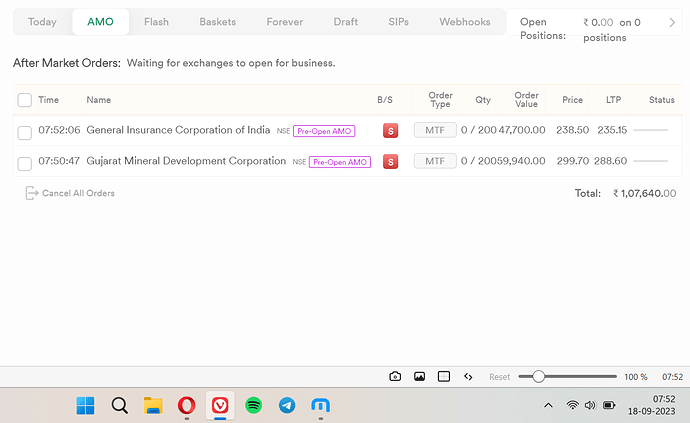Click the 235.15 LTP value
Viewport: 690px width, 423px height.
[612, 130]
